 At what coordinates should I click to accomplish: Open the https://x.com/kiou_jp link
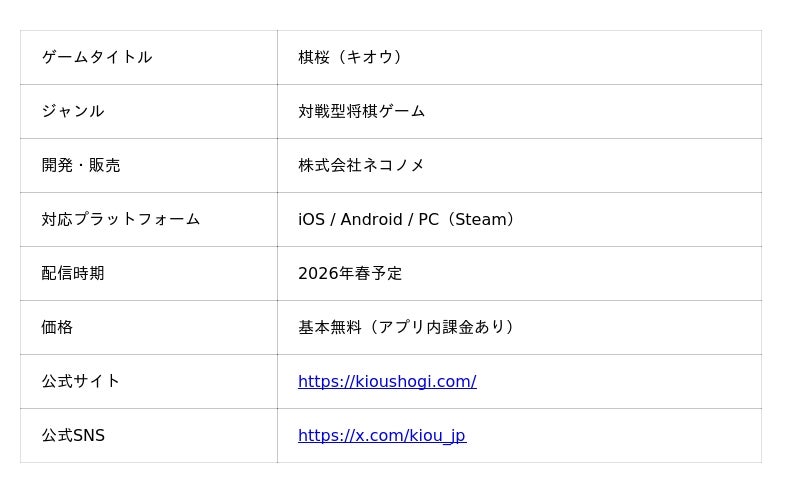[x=381, y=435]
